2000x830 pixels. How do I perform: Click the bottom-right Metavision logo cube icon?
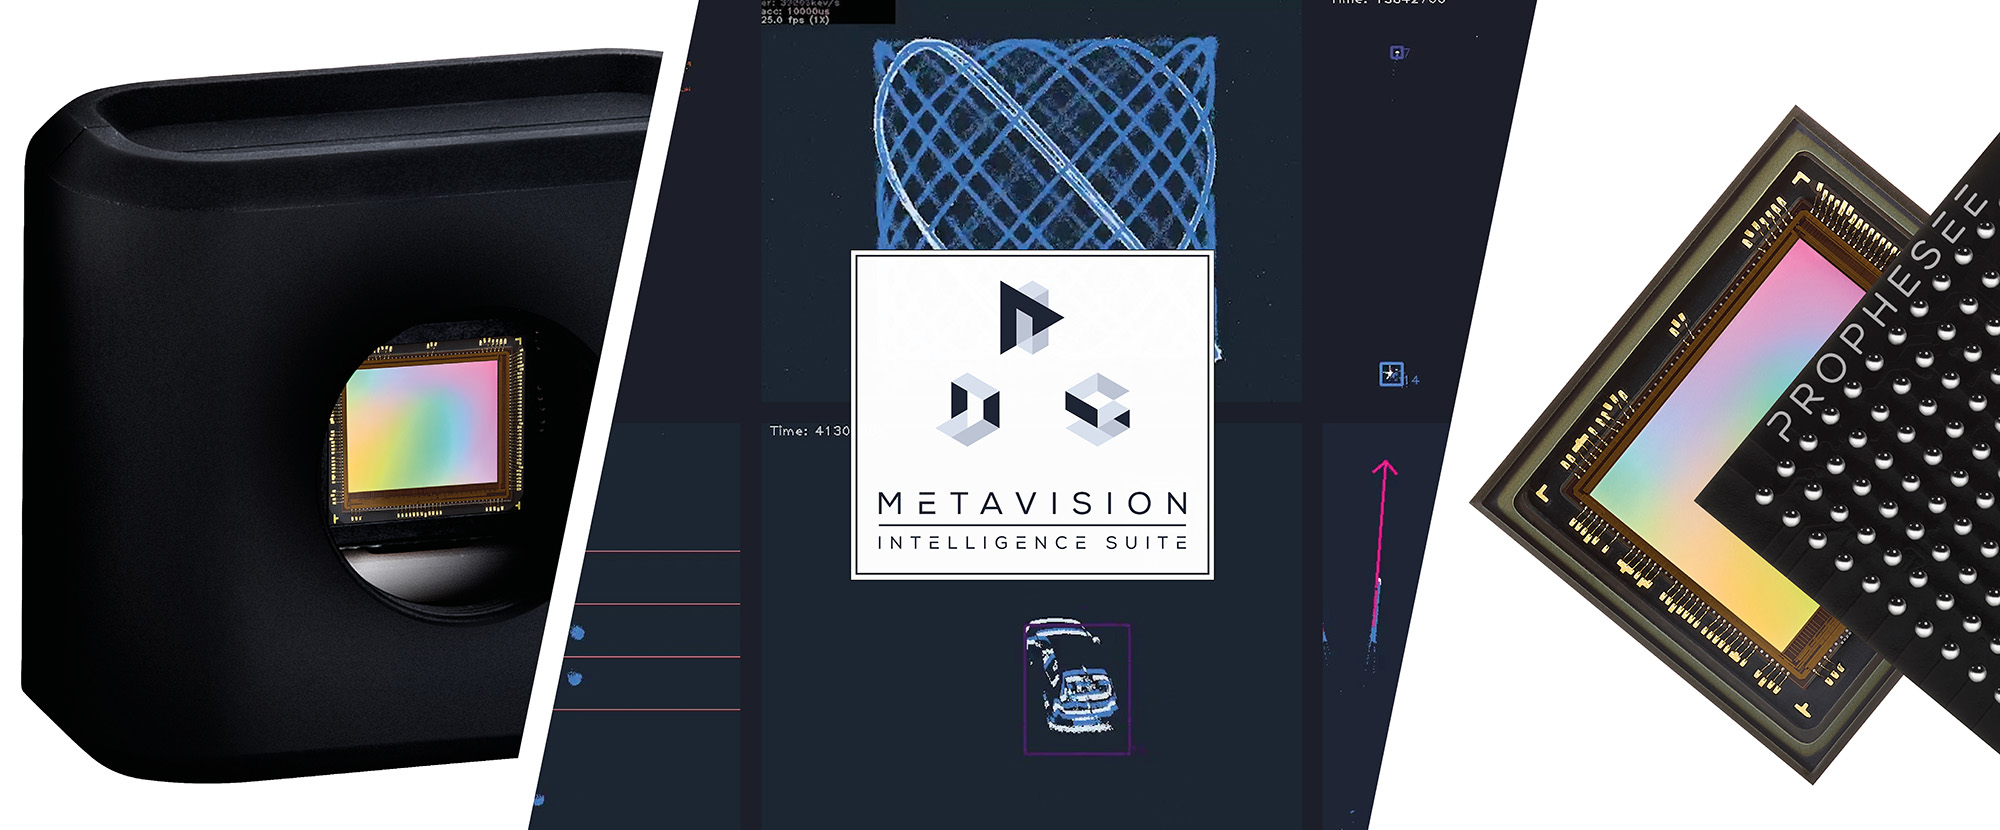pyautogui.click(x=1098, y=409)
